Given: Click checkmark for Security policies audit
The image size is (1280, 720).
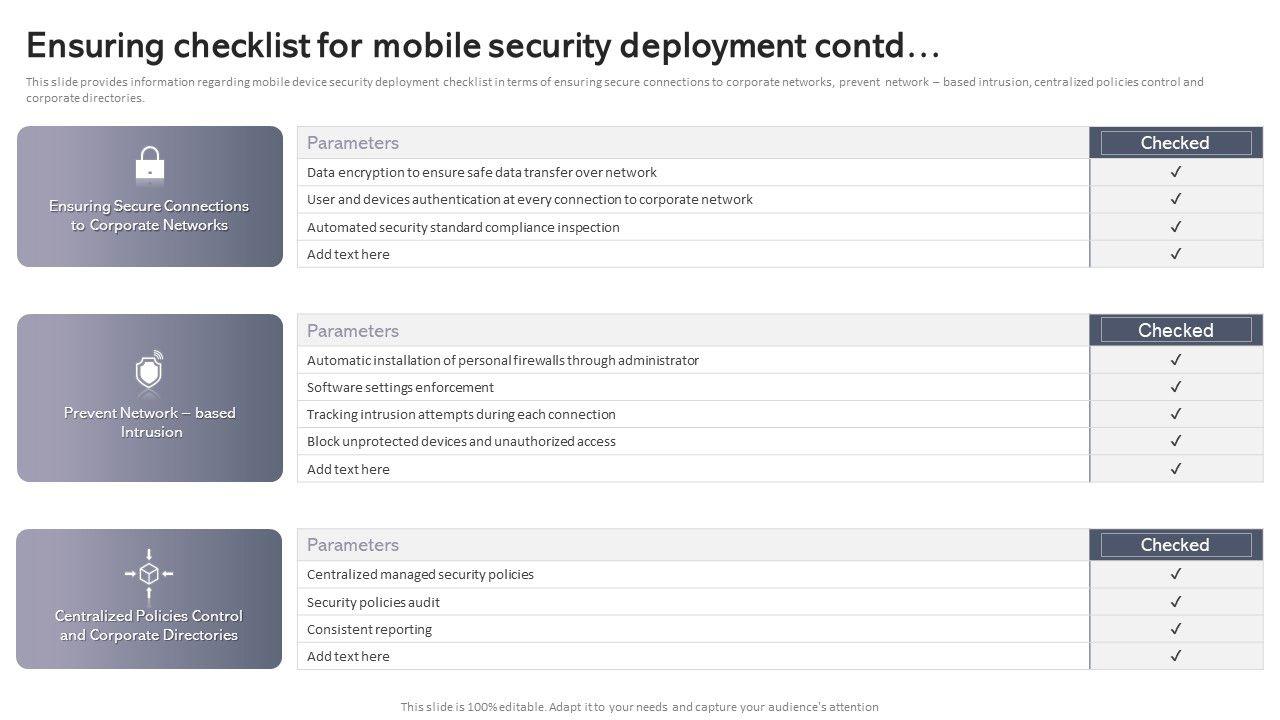Looking at the screenshot, I should pyautogui.click(x=1176, y=602).
